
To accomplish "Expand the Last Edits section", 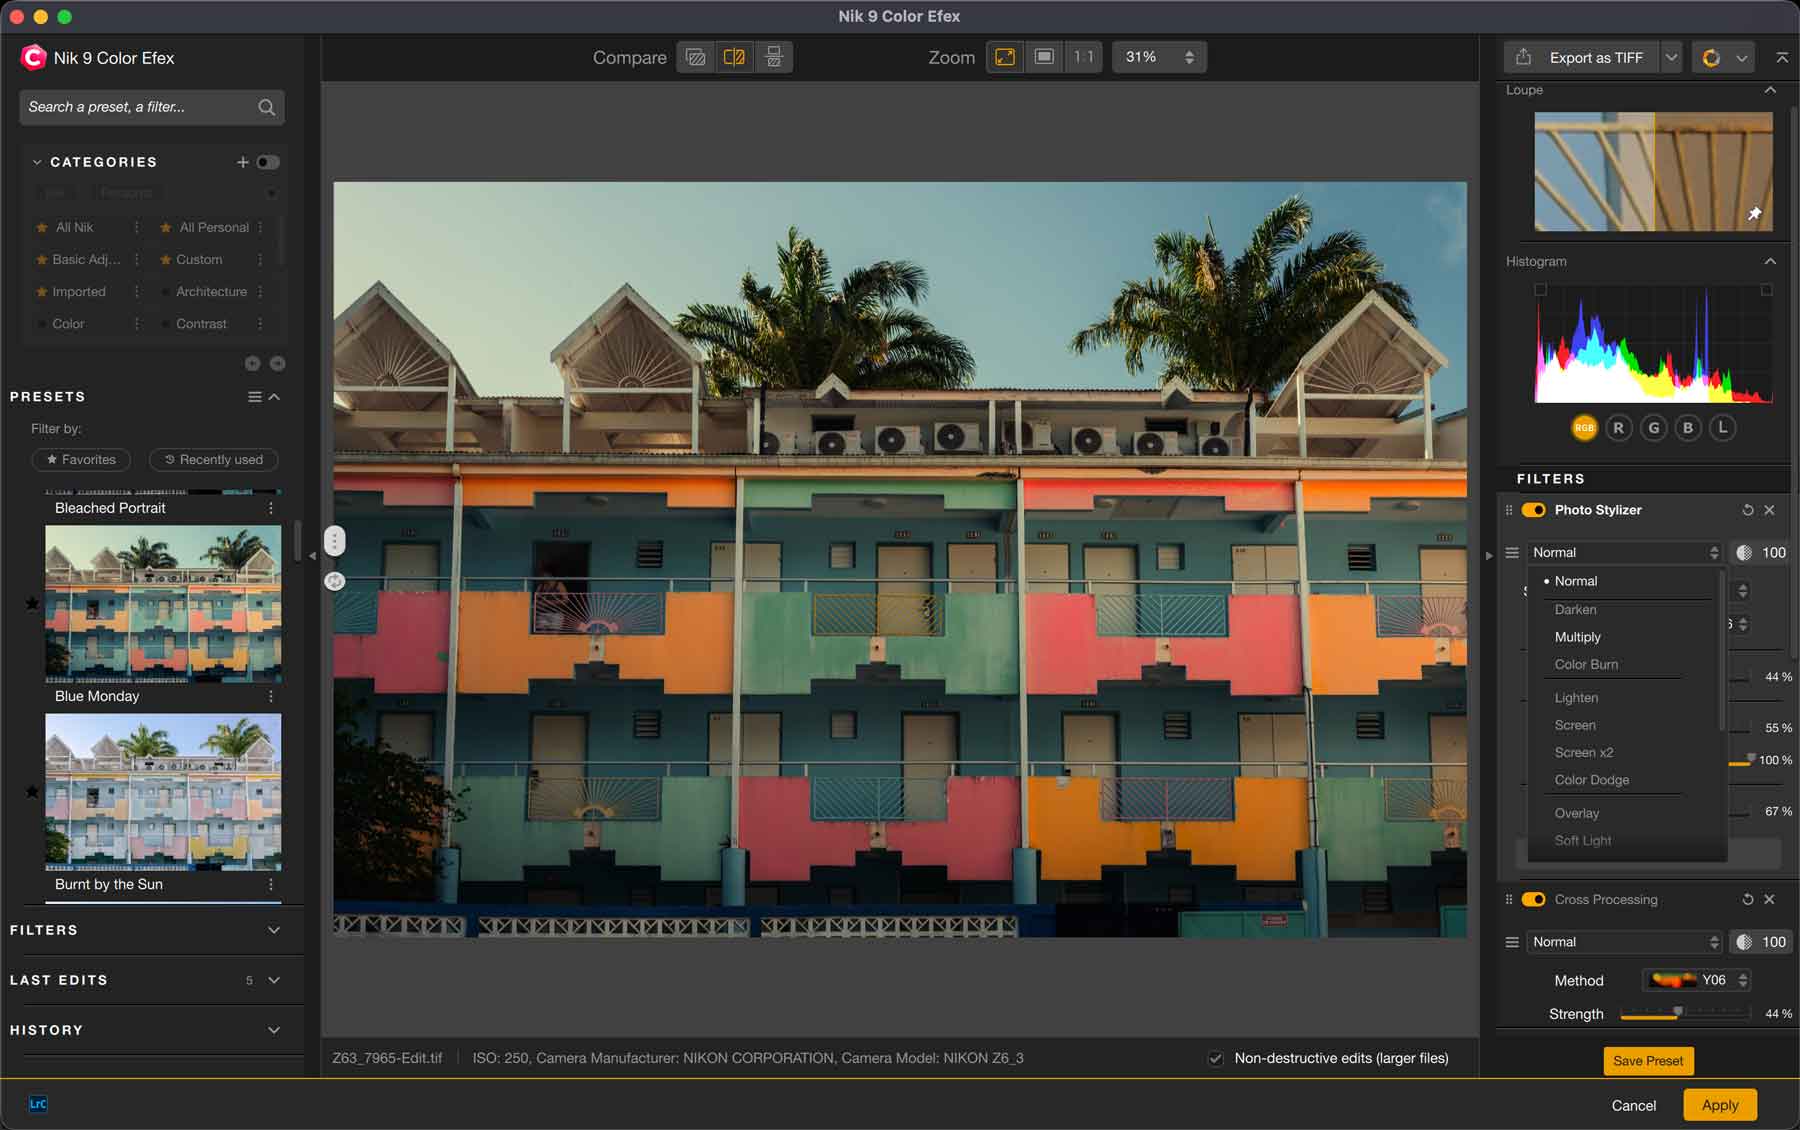I will [x=273, y=980].
